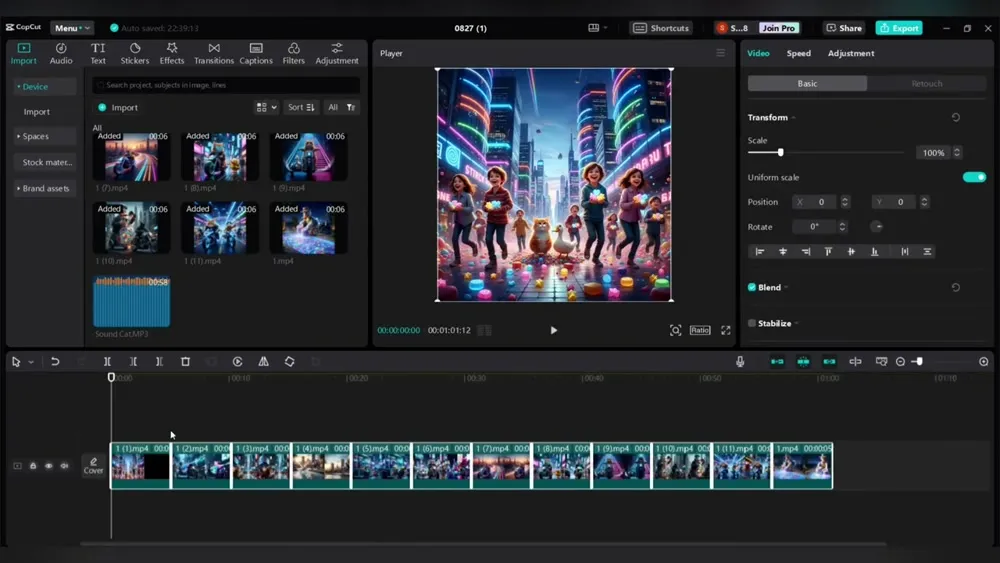Open the Stickers panel

click(135, 53)
